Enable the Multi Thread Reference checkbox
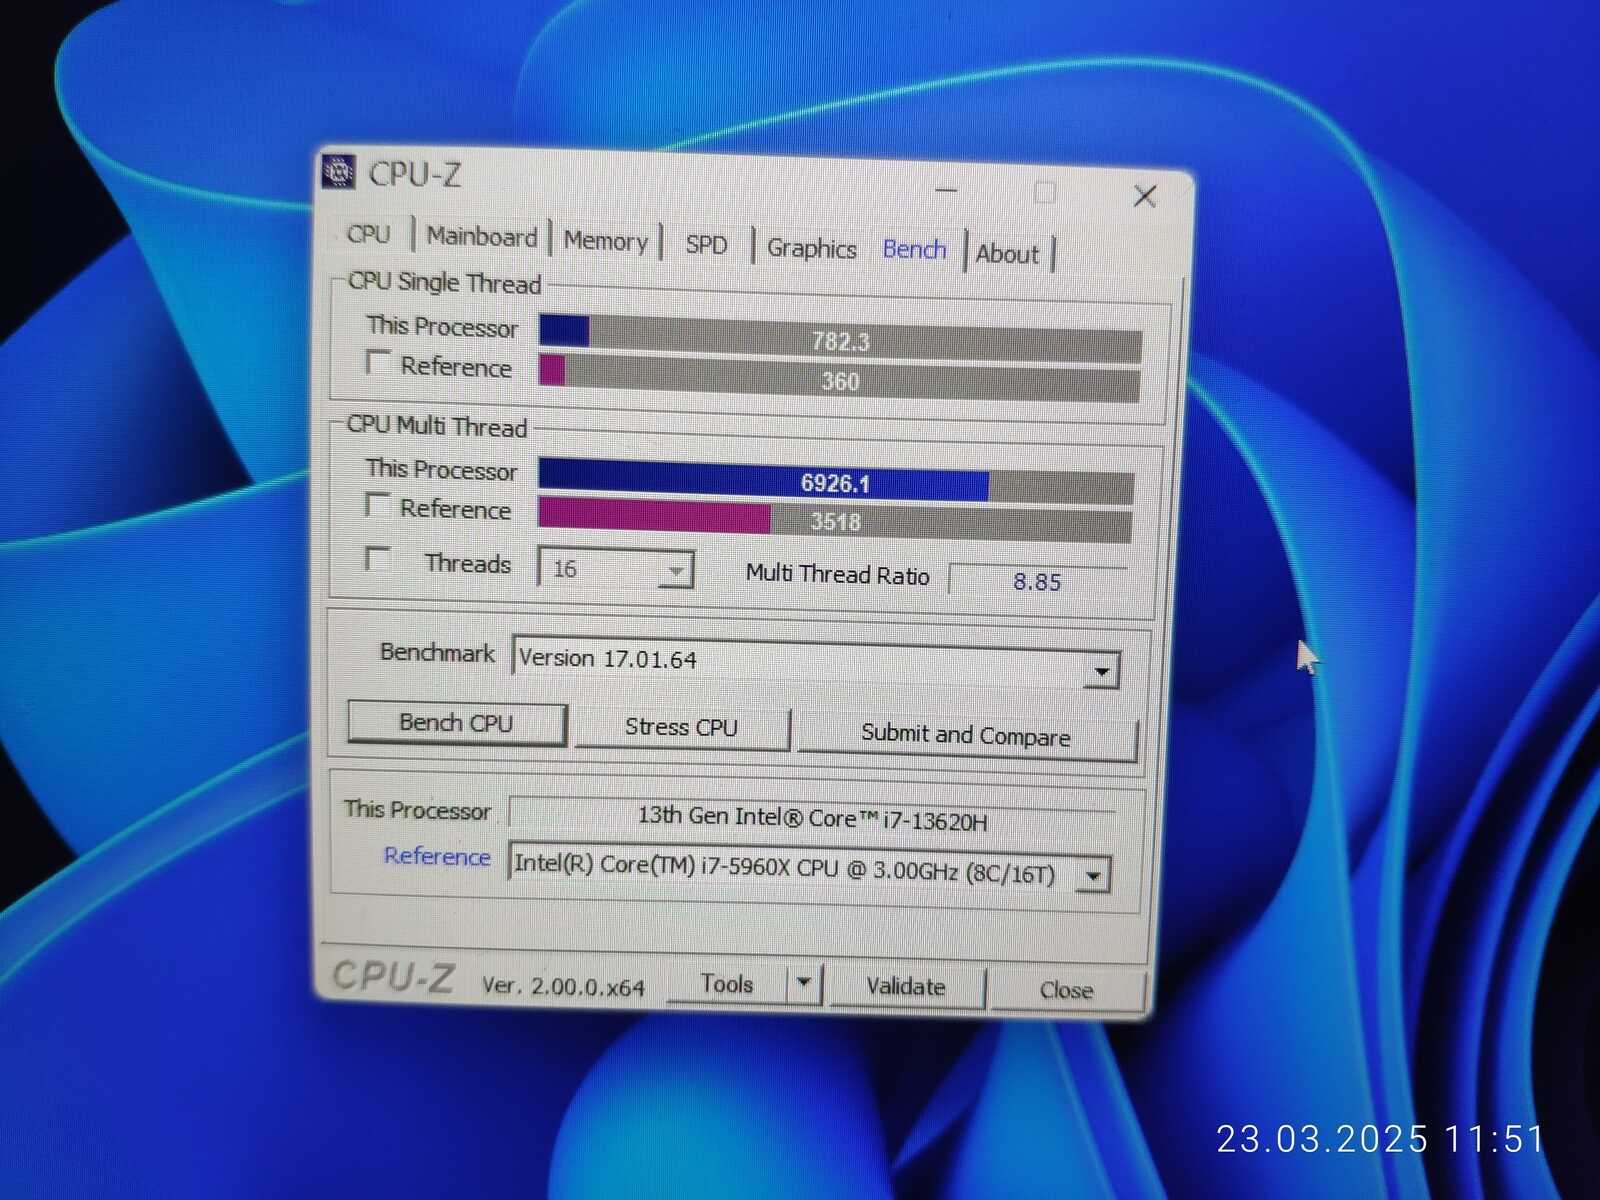The image size is (1600, 1200). 377,505
